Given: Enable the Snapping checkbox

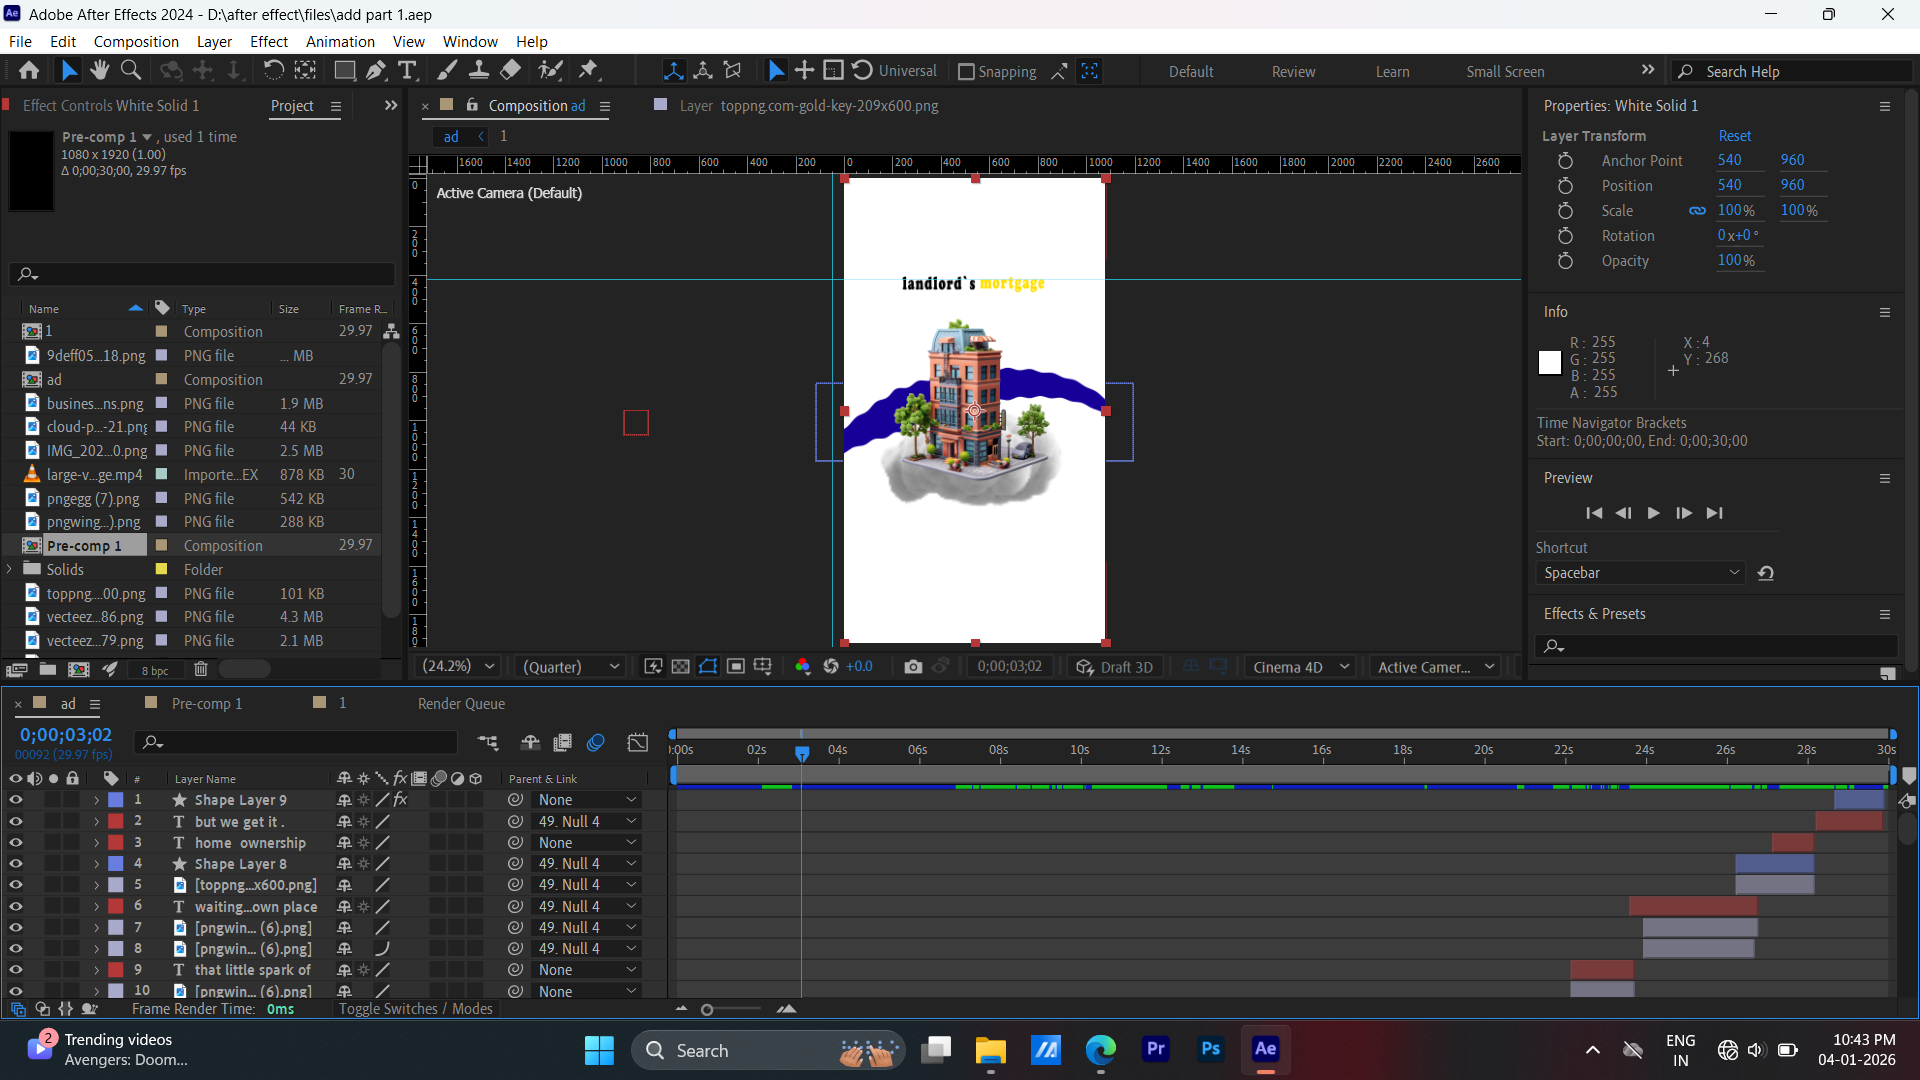Looking at the screenshot, I should click(x=967, y=71).
